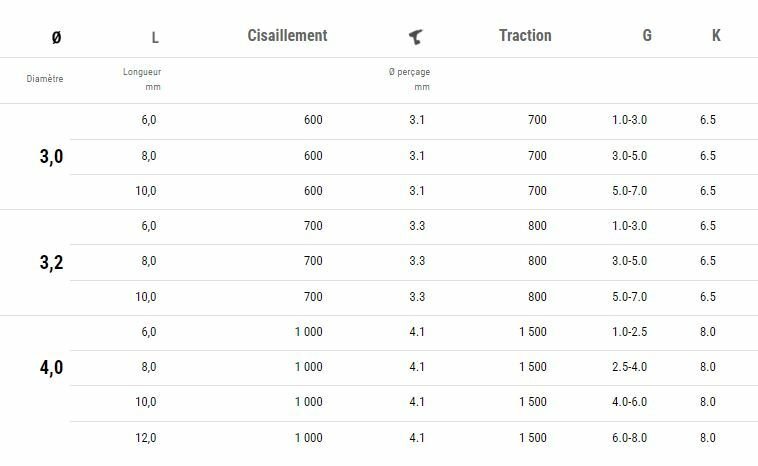The width and height of the screenshot is (758, 466).
Task: Select the 3,2 diameter group label
Action: tap(52, 262)
